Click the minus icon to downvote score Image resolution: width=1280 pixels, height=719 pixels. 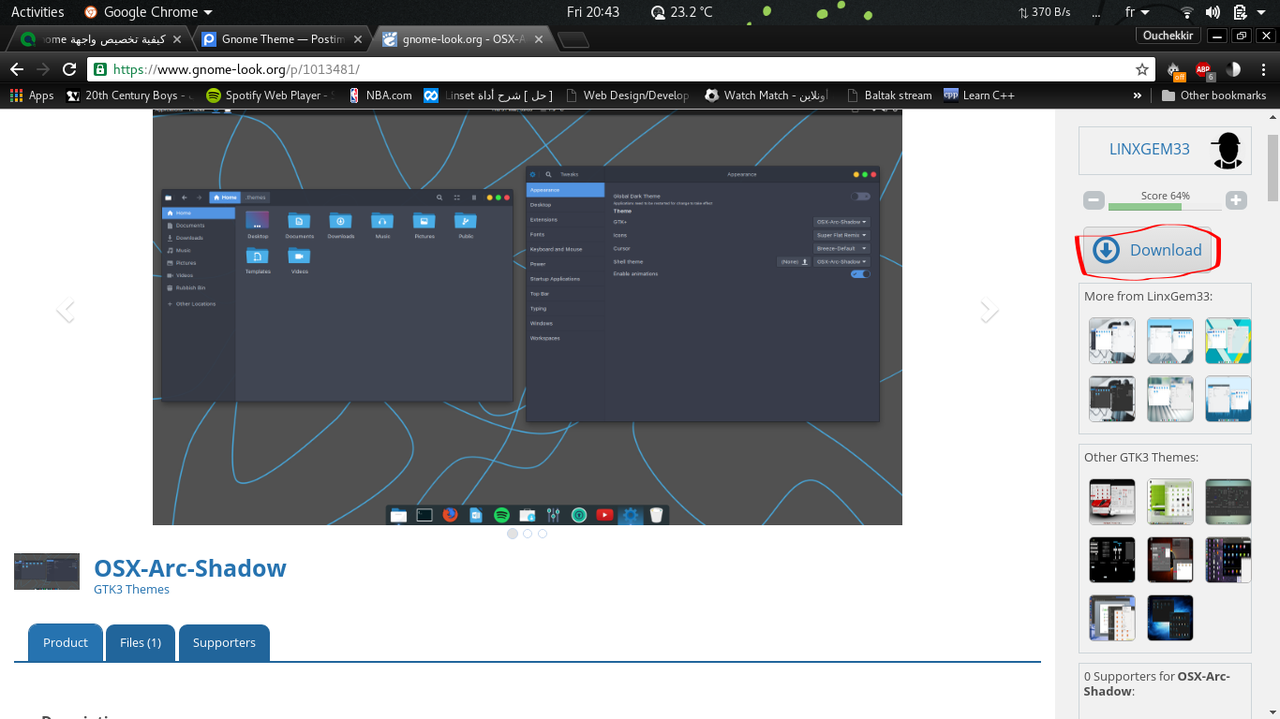tap(1094, 200)
